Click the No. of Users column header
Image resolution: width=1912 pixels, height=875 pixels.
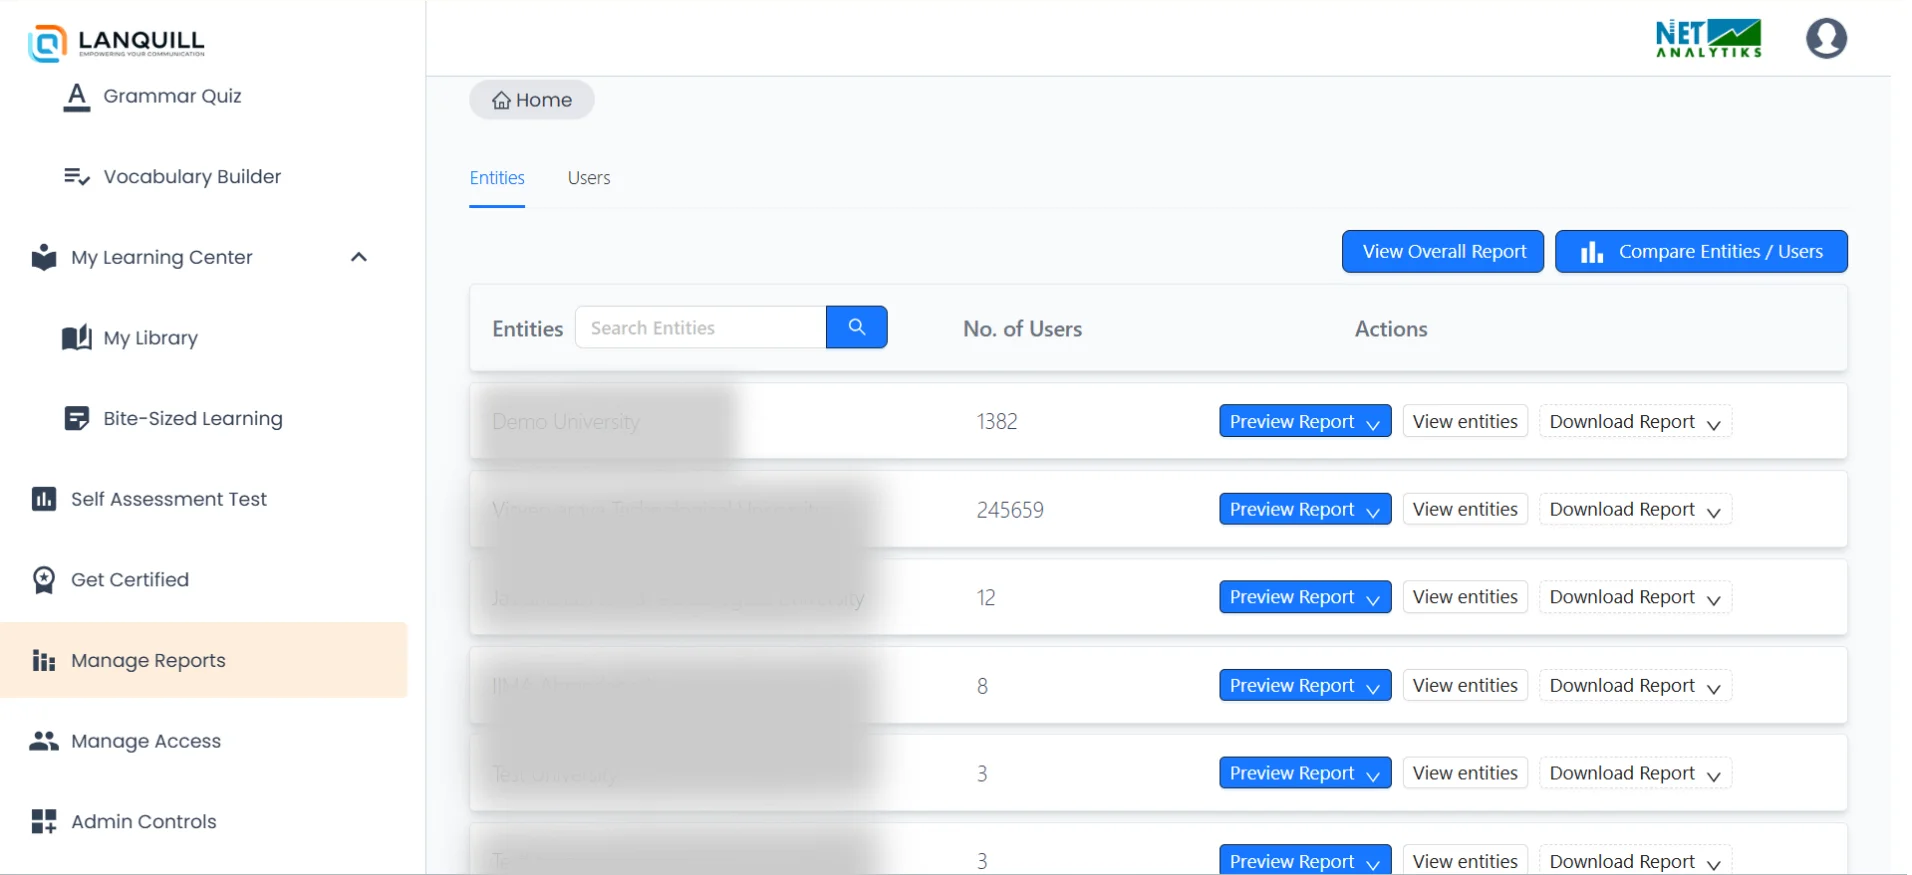1022,329
